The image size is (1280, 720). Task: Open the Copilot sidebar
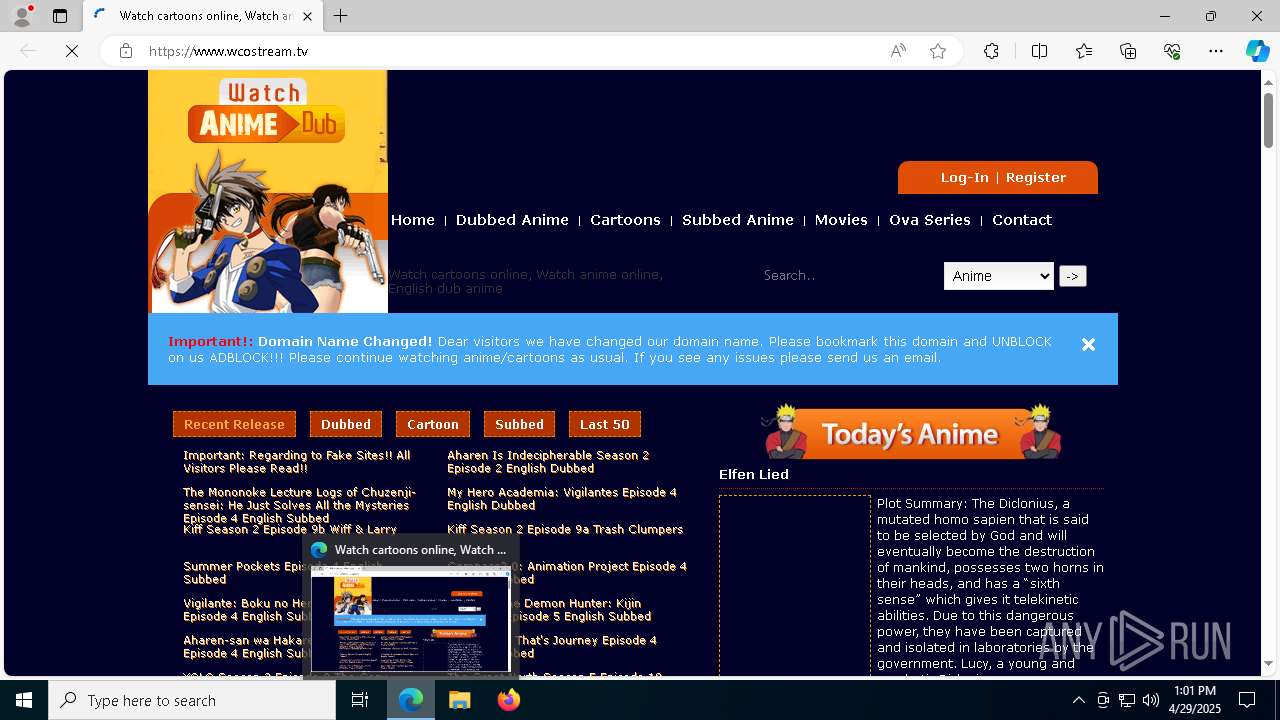coord(1257,51)
